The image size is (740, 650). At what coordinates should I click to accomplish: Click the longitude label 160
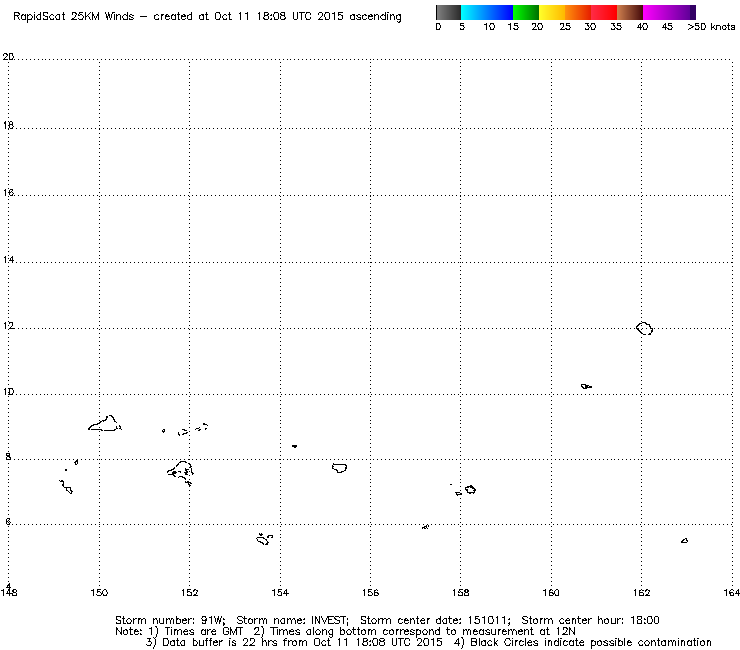click(551, 592)
